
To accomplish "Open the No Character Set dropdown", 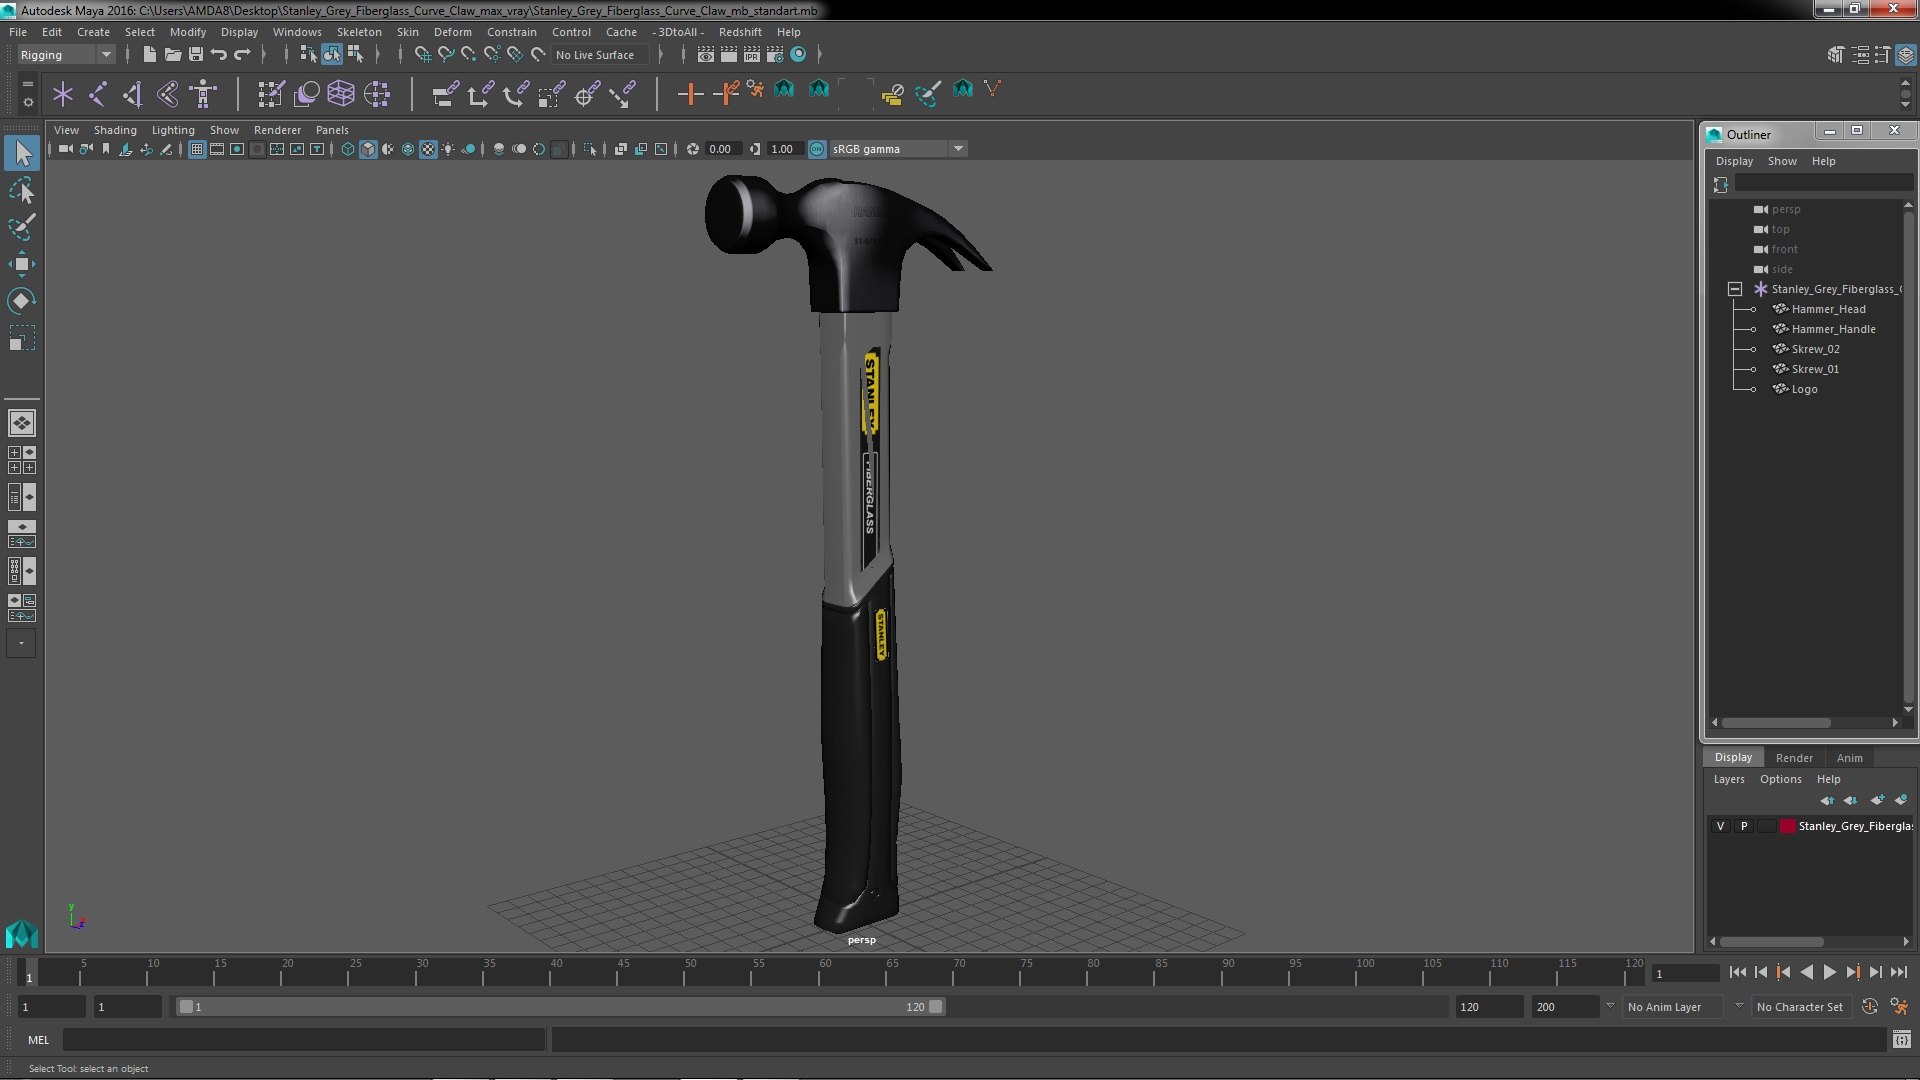I will click(x=1803, y=1007).
